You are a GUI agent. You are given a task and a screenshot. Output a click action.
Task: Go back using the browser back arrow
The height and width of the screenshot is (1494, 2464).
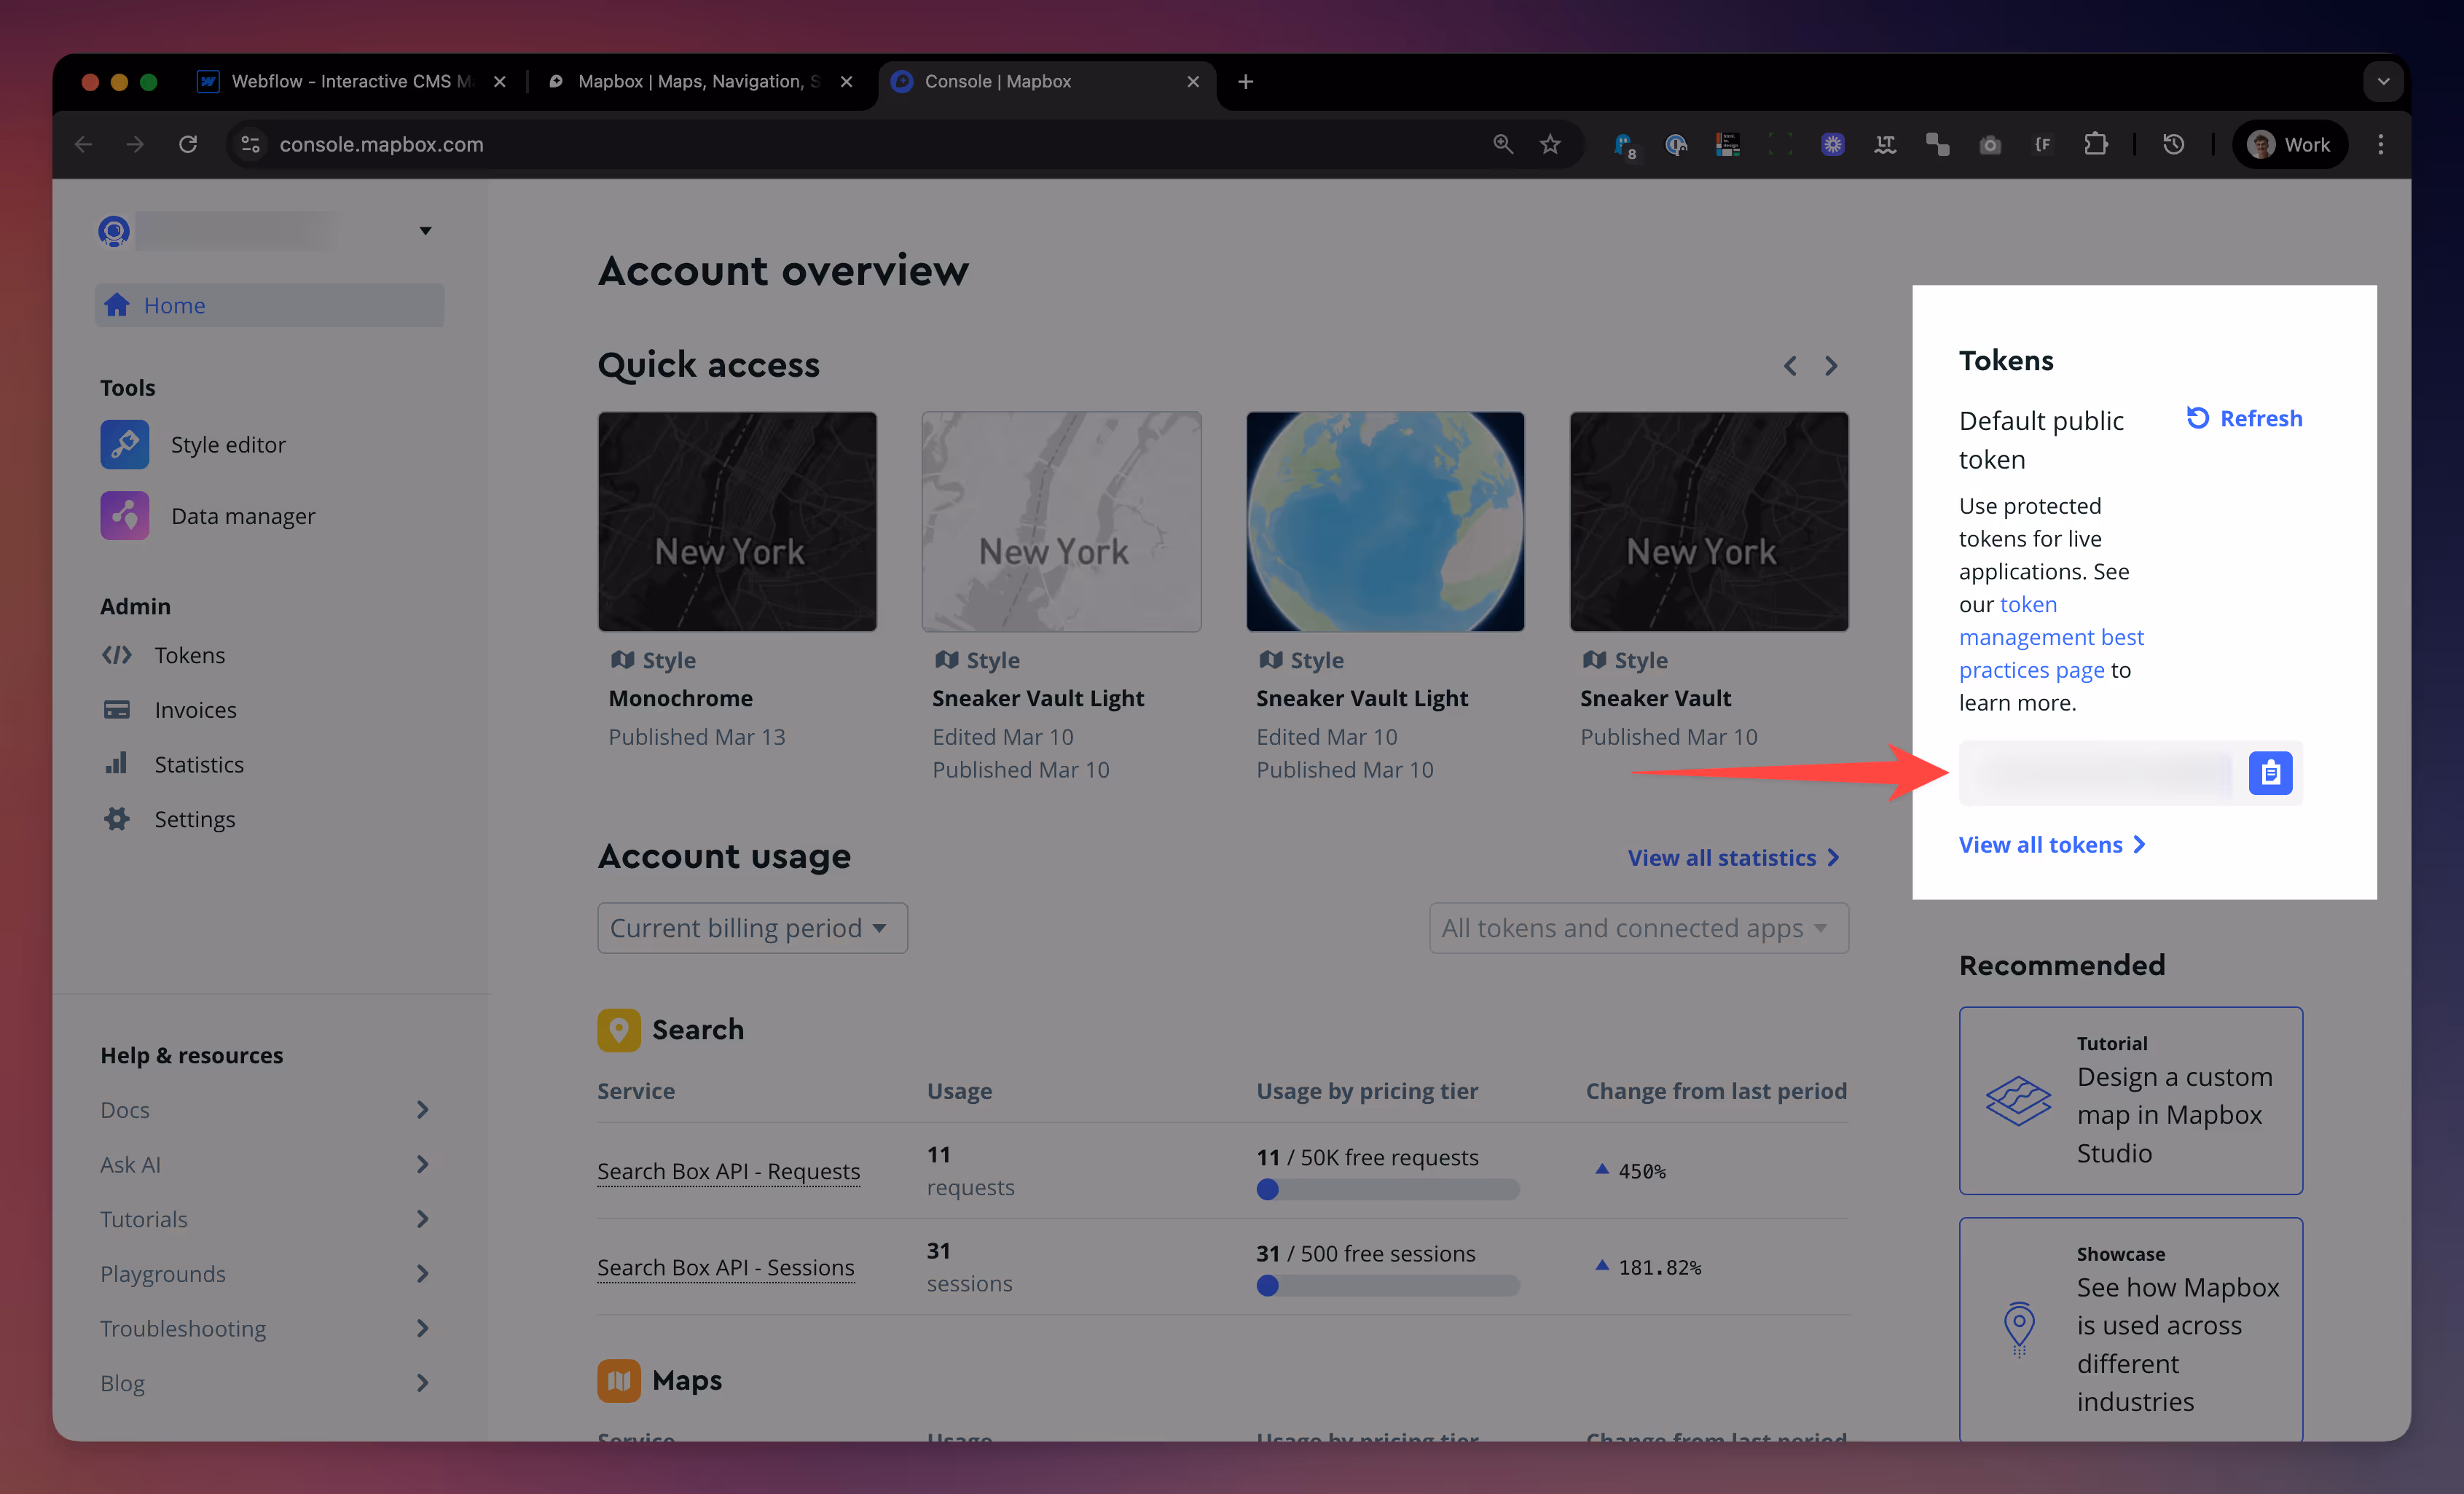(84, 145)
